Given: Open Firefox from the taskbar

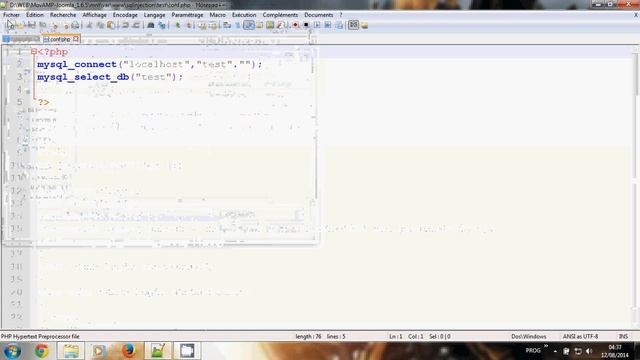Looking at the screenshot, I should coord(128,351).
